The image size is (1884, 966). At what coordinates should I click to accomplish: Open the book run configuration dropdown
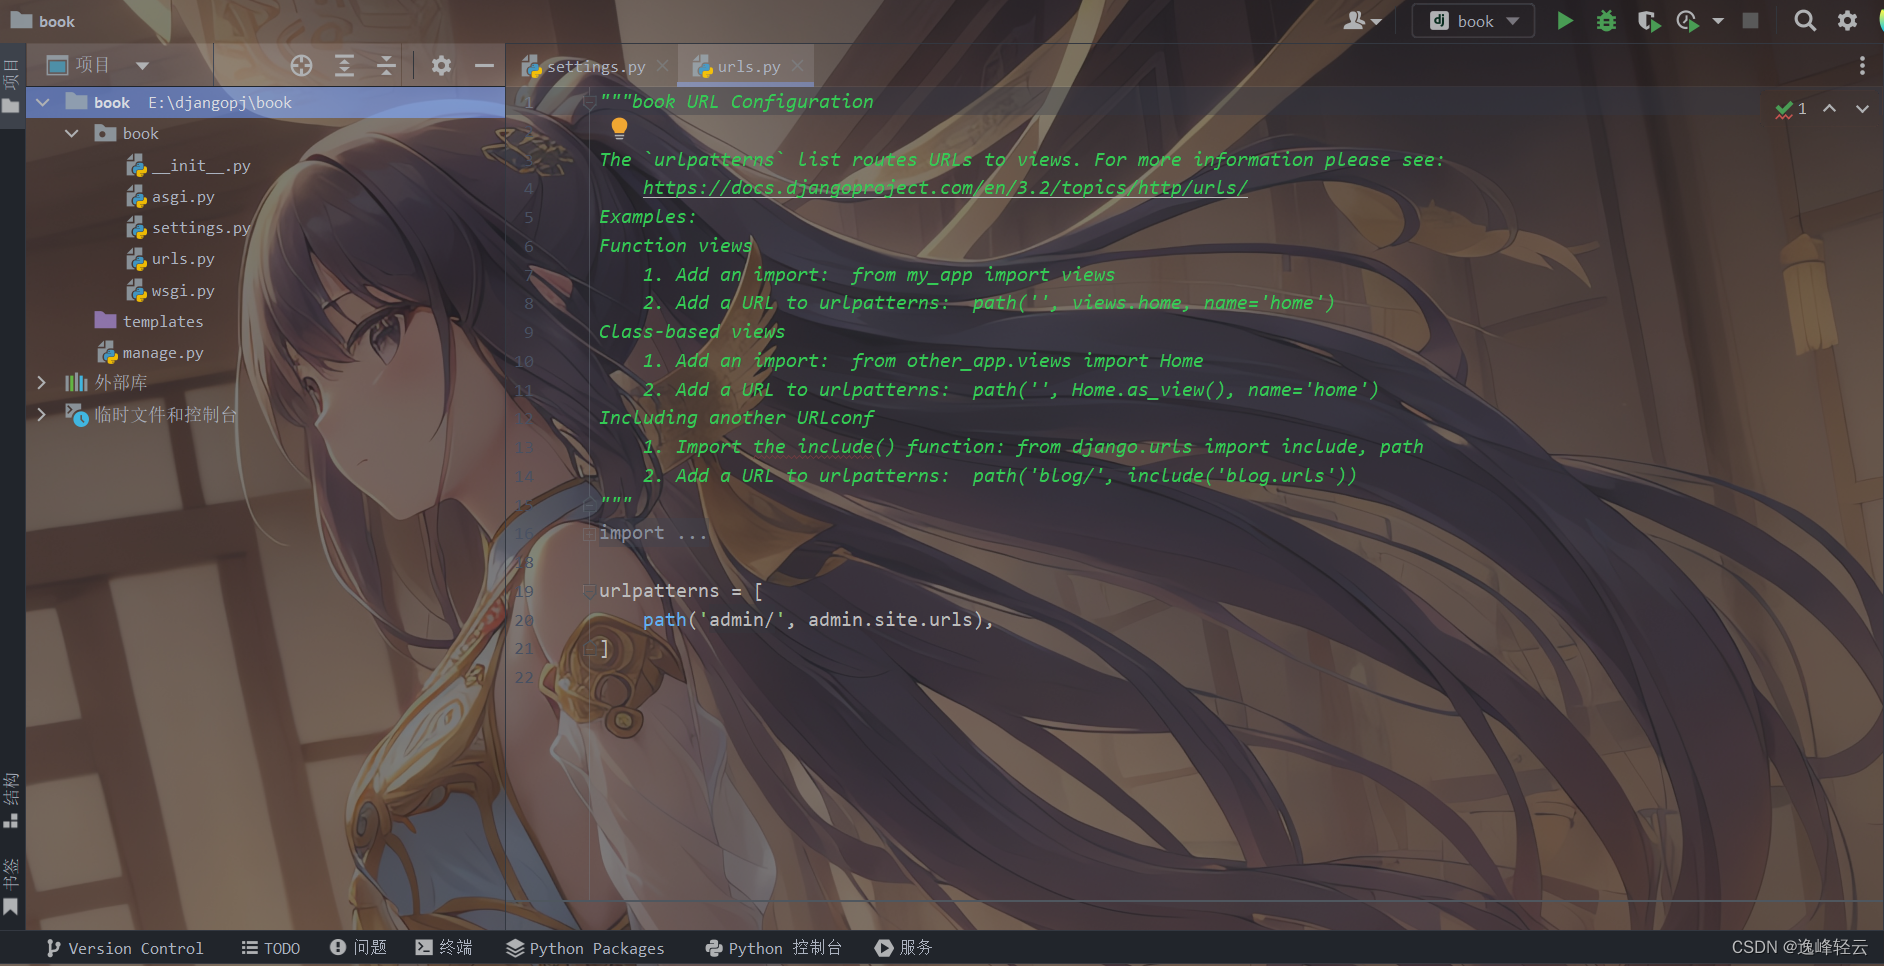click(1473, 21)
